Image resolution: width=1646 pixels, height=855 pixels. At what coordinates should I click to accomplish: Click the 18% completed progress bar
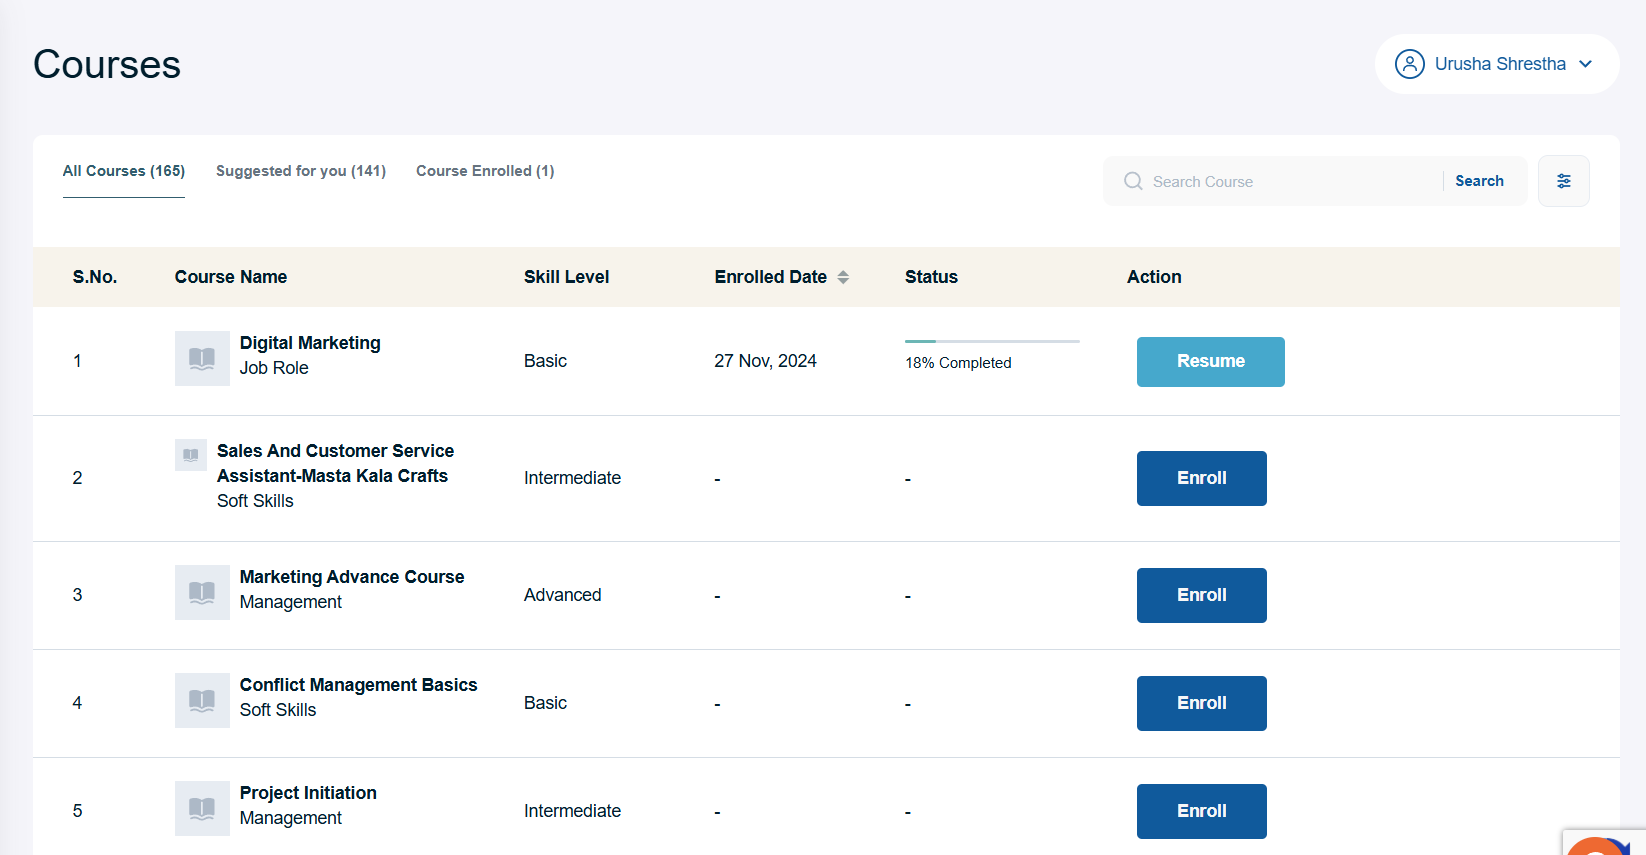click(x=991, y=342)
